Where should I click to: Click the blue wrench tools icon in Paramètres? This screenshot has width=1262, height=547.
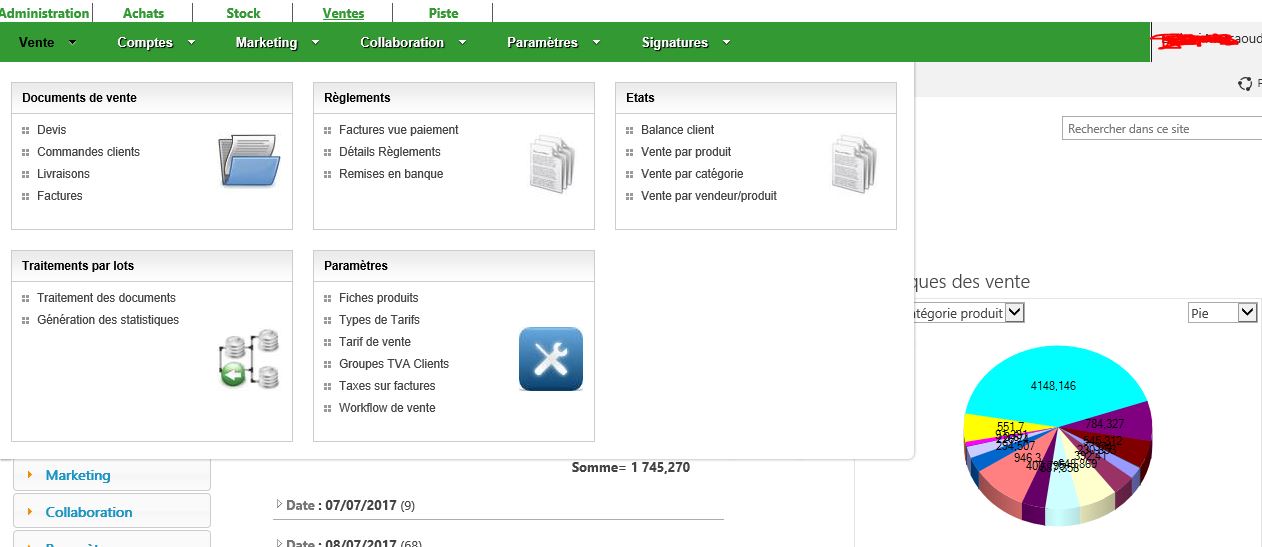click(x=550, y=359)
